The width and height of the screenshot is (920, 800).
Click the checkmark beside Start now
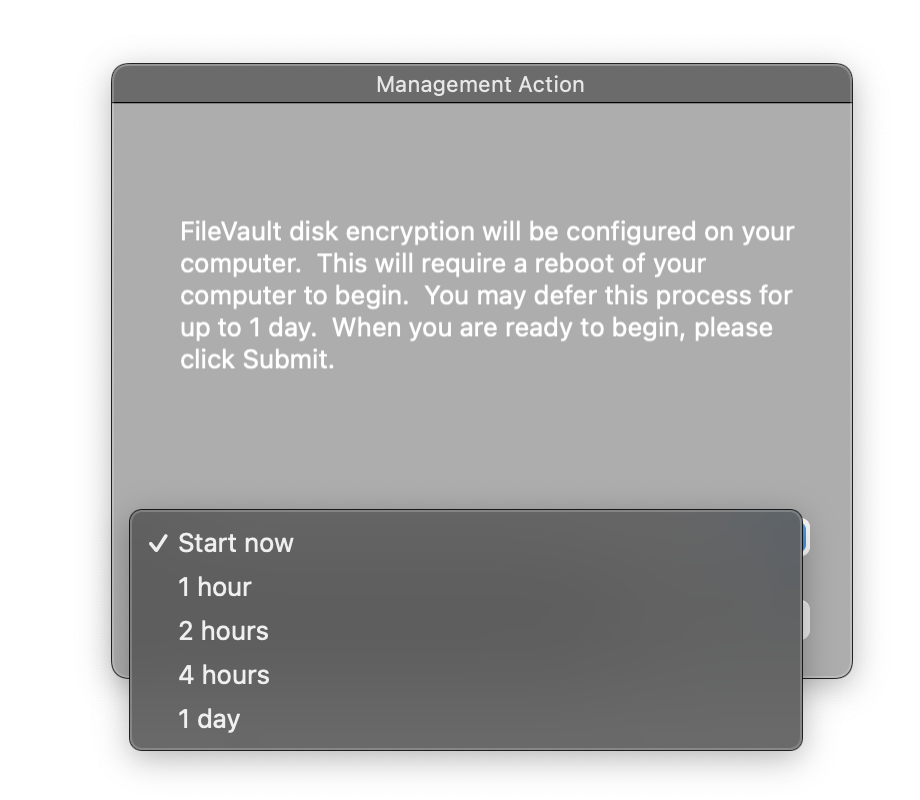[157, 543]
